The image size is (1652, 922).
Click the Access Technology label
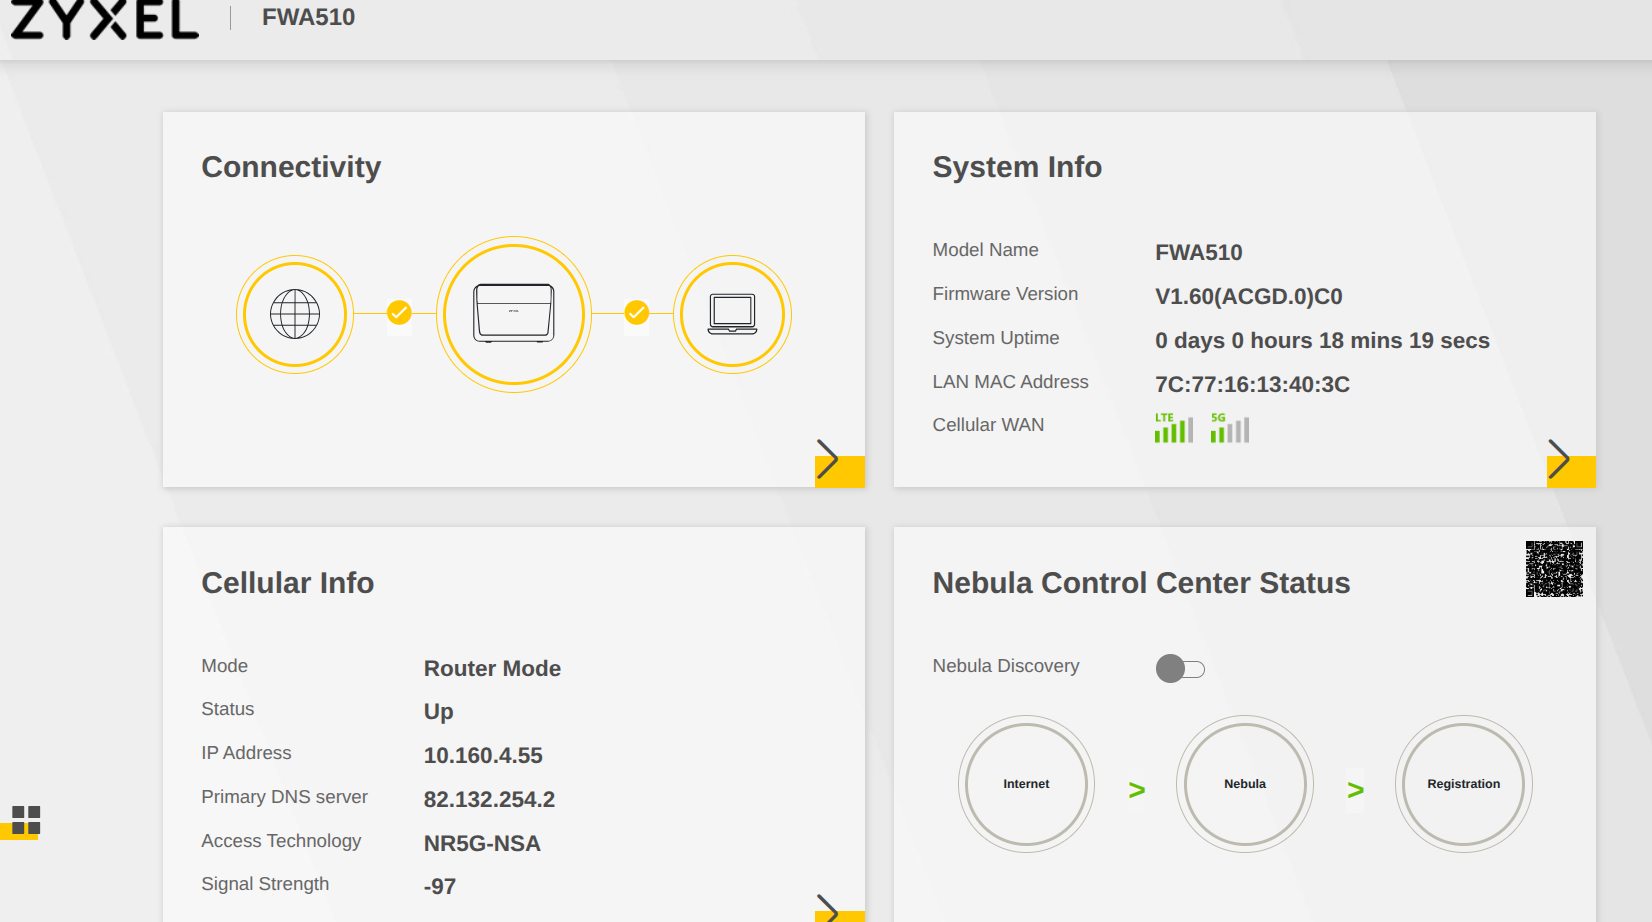click(281, 841)
